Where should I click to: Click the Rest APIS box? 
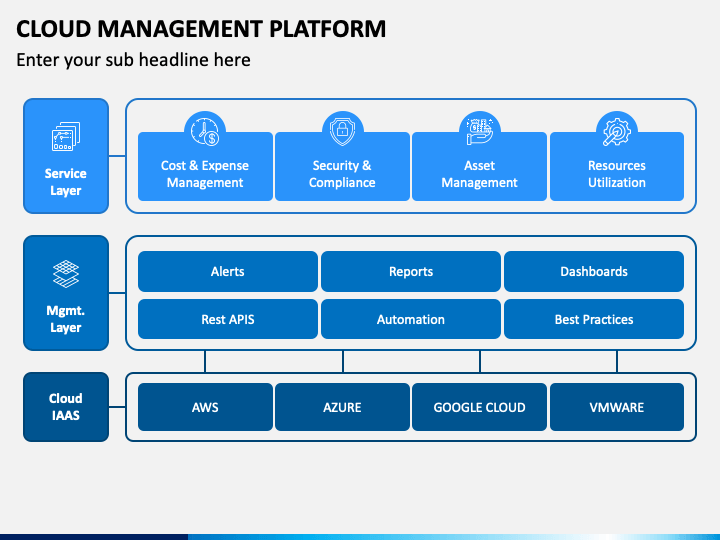(227, 319)
